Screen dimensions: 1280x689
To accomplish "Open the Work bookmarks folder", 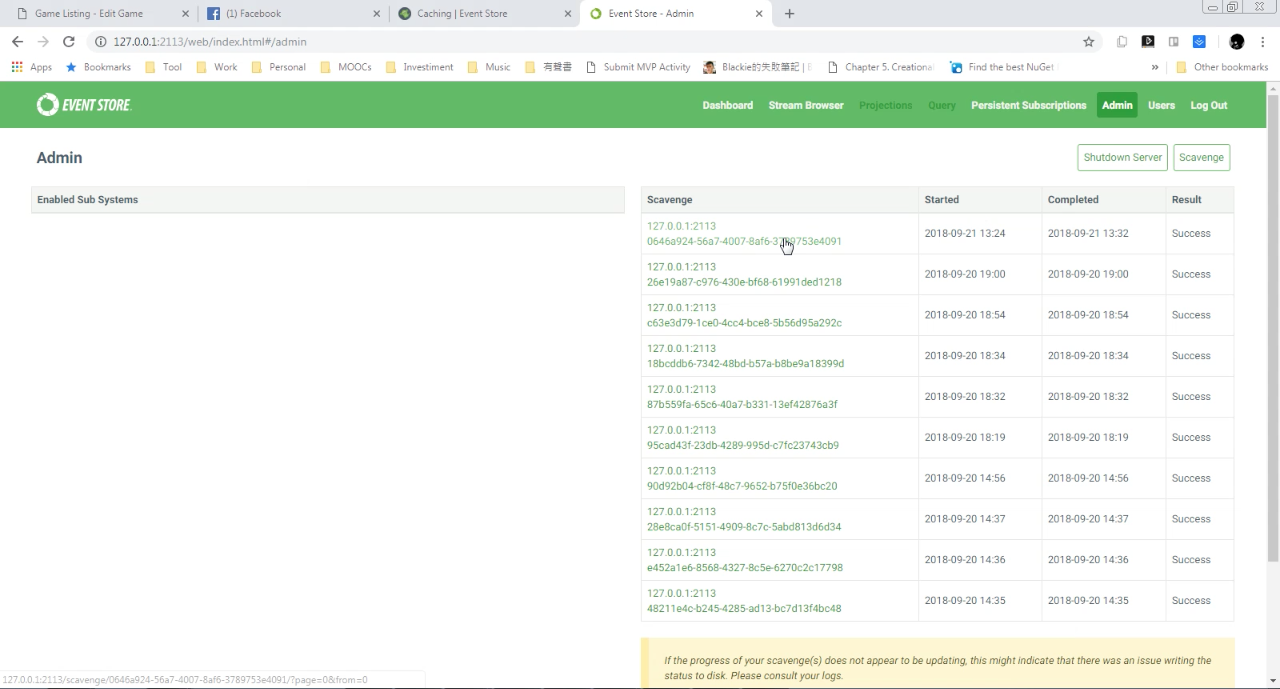I will pyautogui.click(x=216, y=67).
